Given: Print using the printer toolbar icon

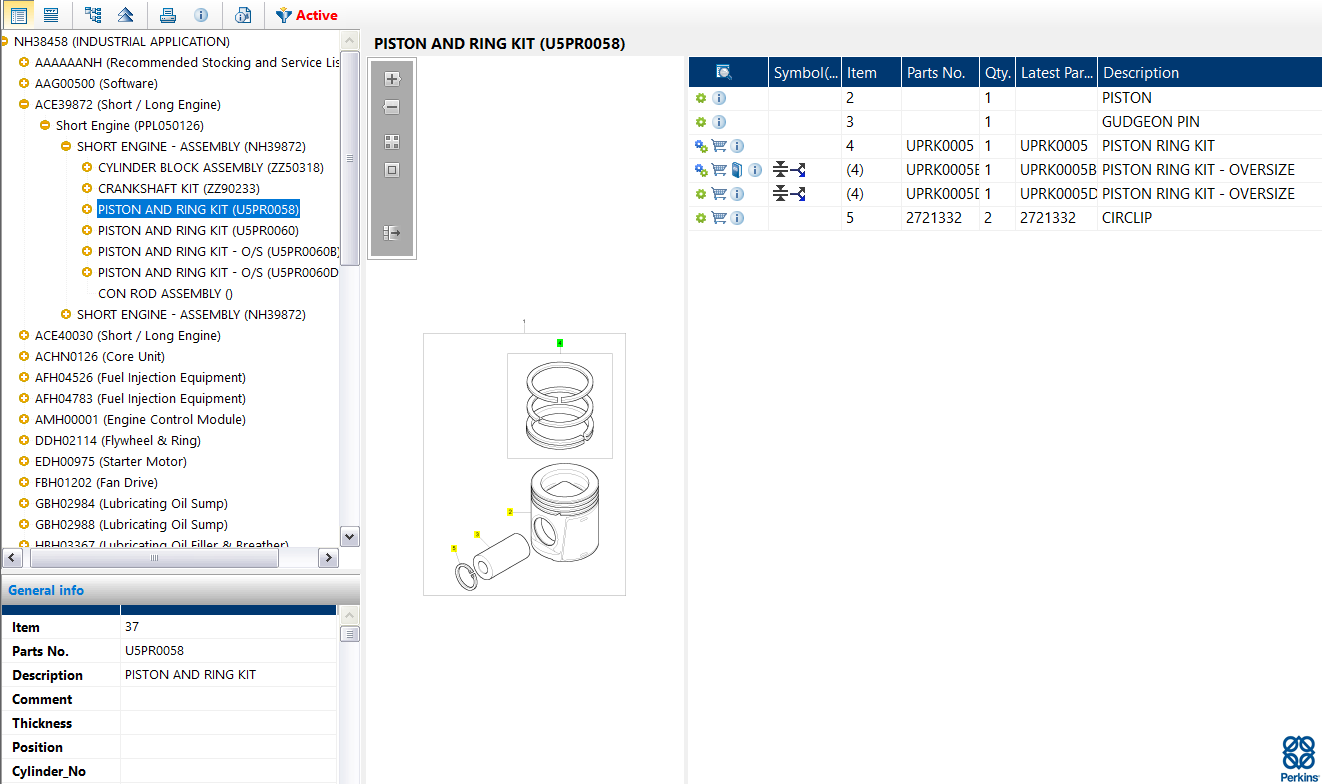Looking at the screenshot, I should click(168, 15).
